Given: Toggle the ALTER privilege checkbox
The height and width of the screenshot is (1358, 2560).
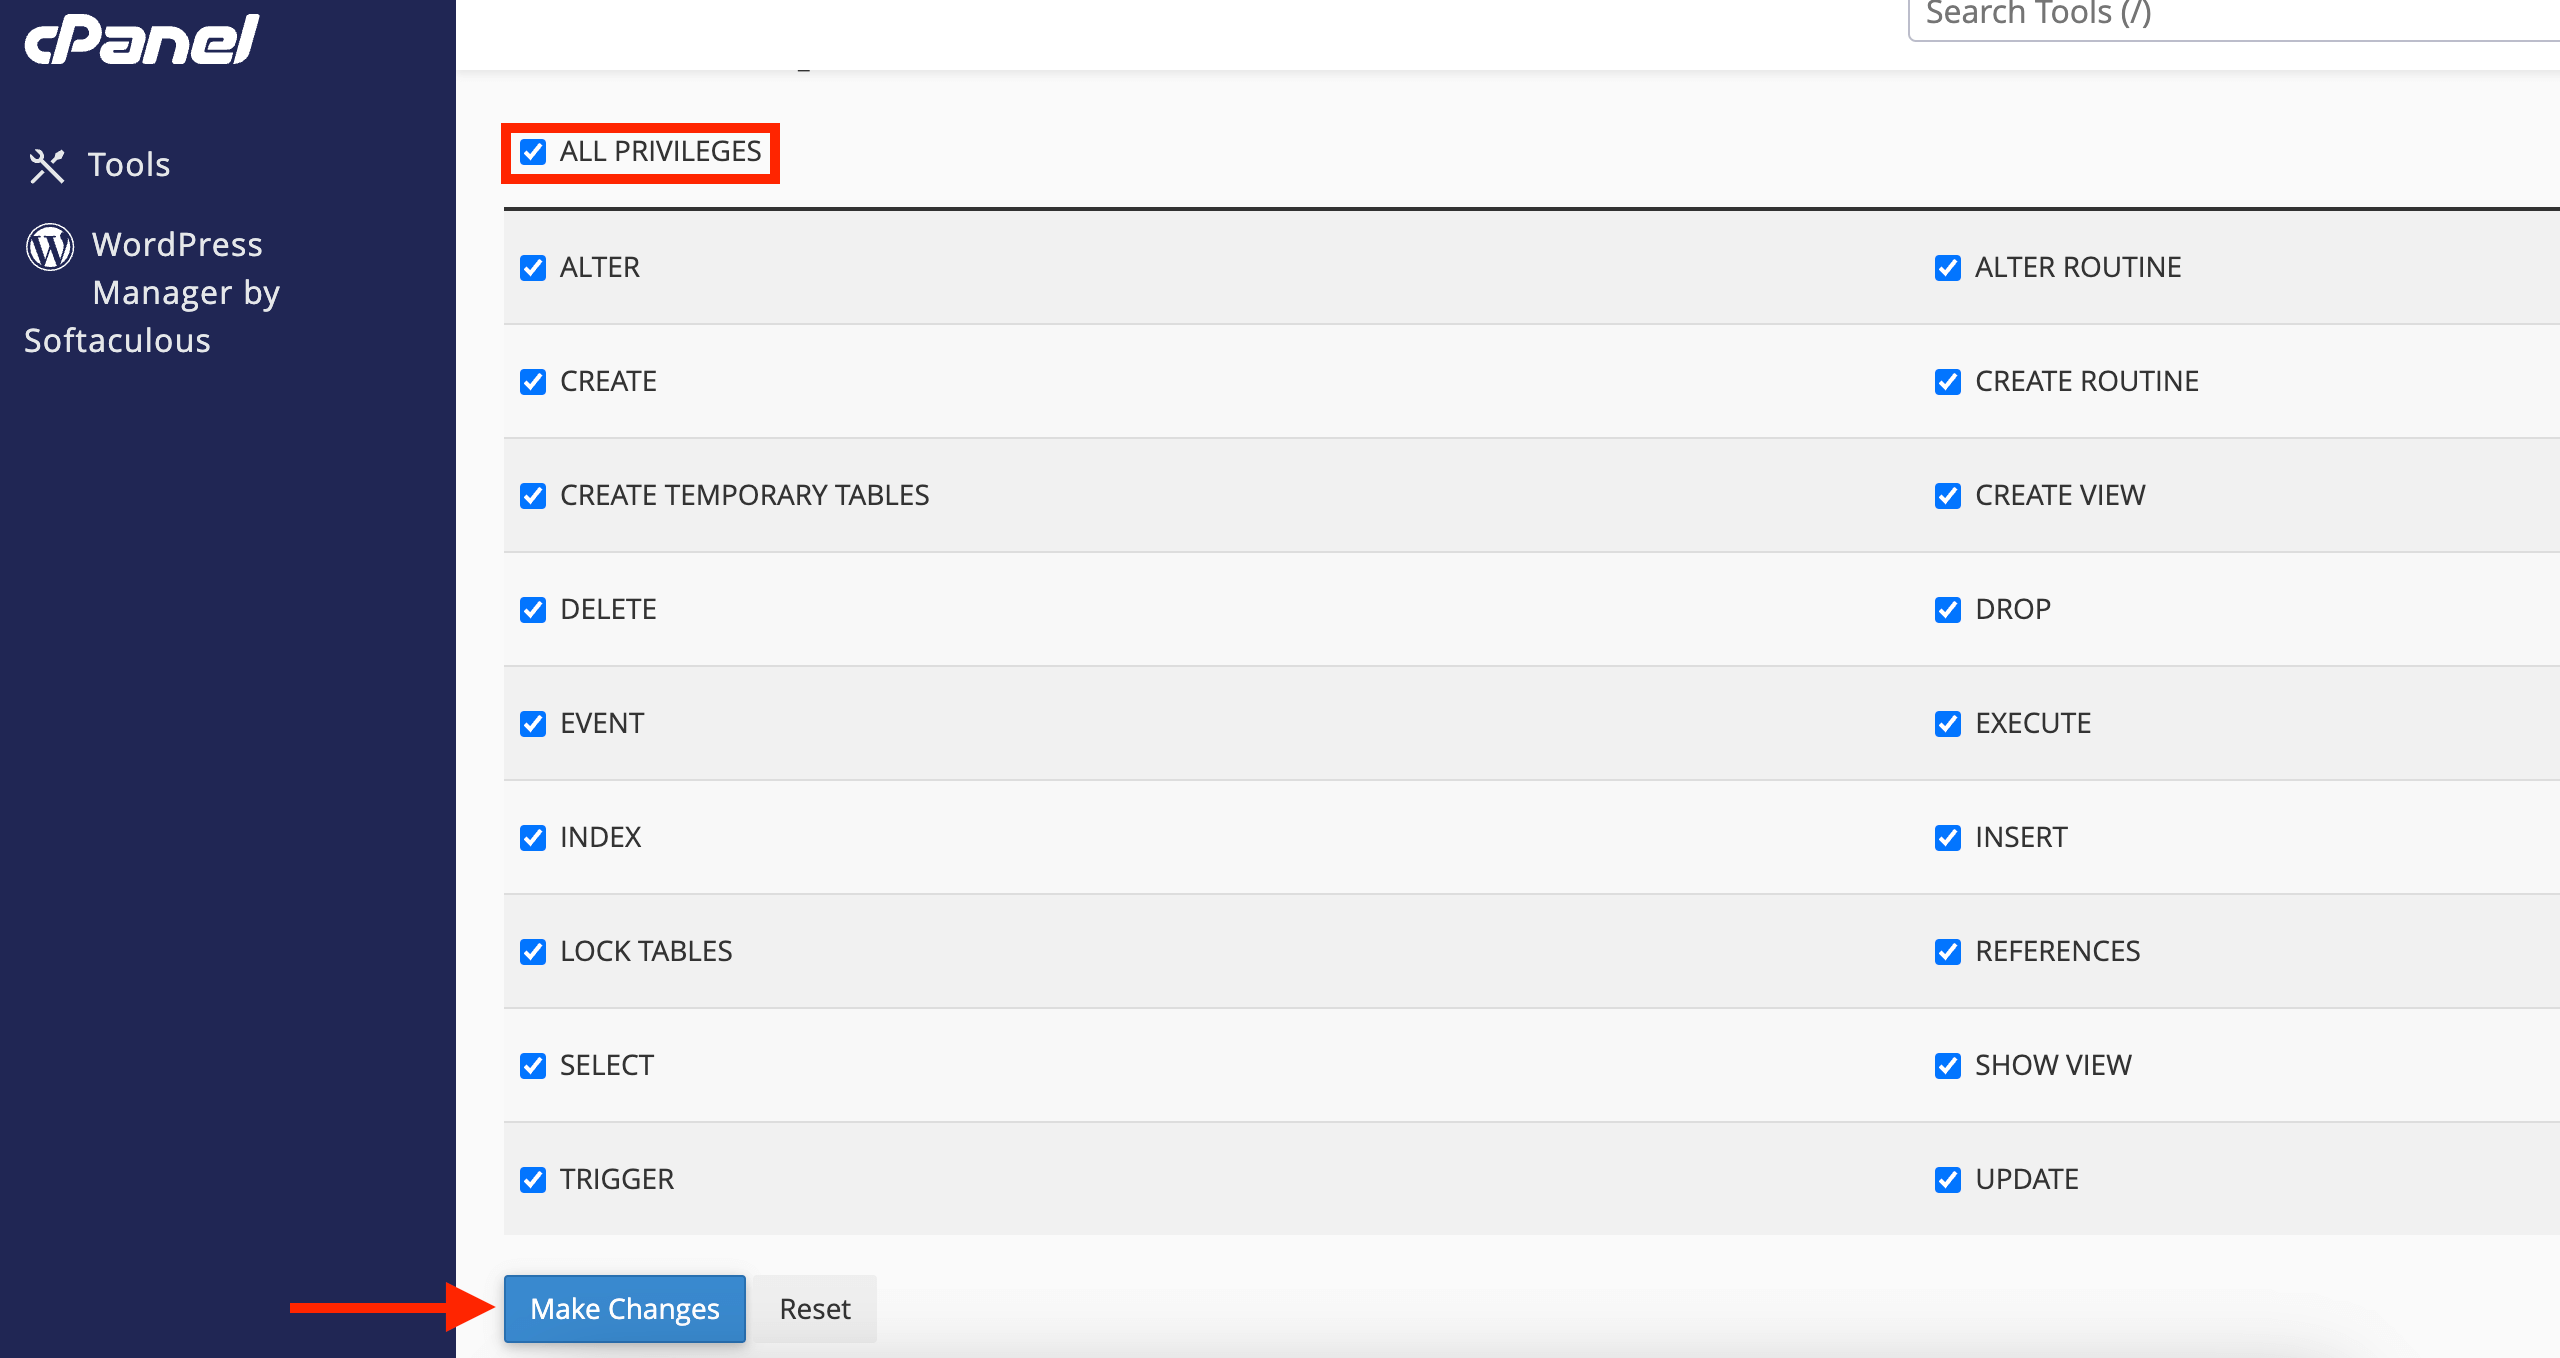Looking at the screenshot, I should 533,268.
